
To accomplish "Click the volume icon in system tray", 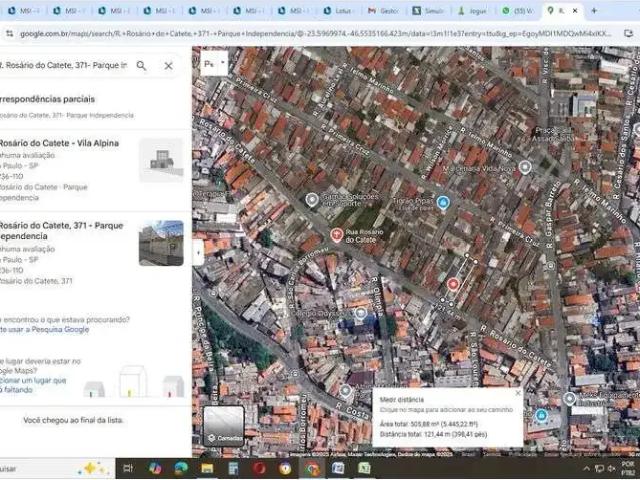I will point(611,469).
